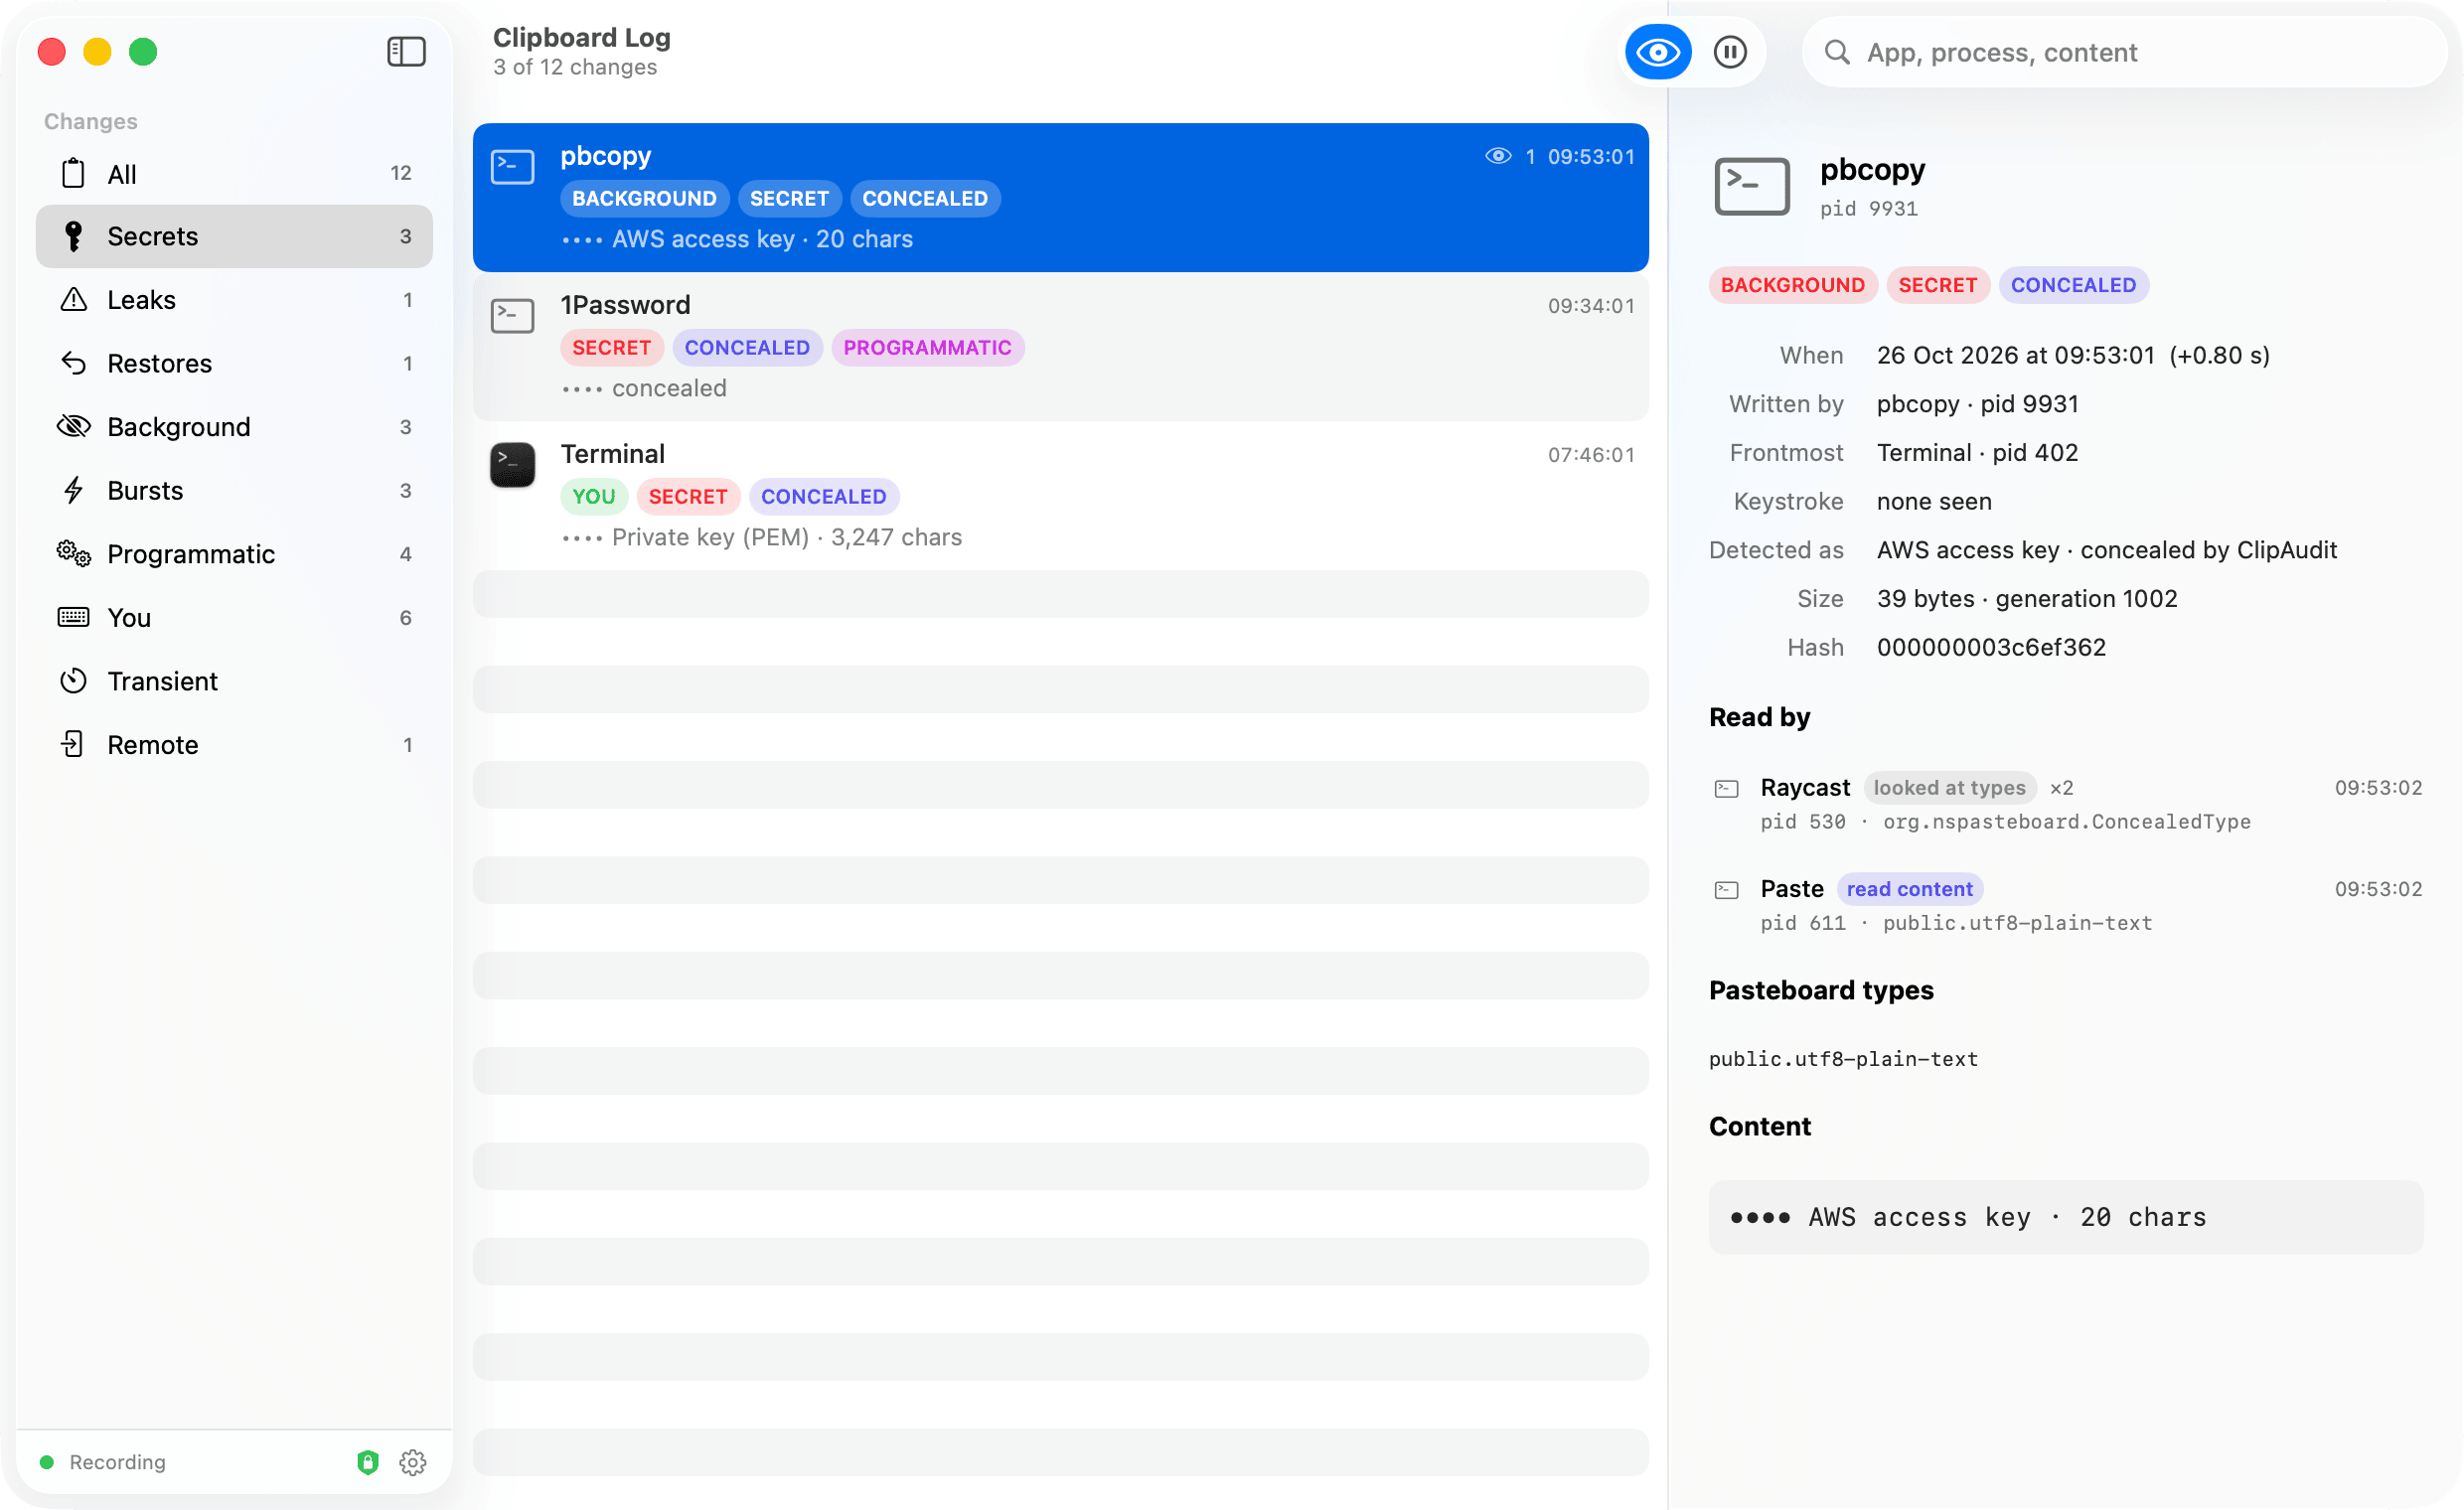This screenshot has height=1510, width=2464.
Task: Open the Transient filter
Action: click(234, 681)
